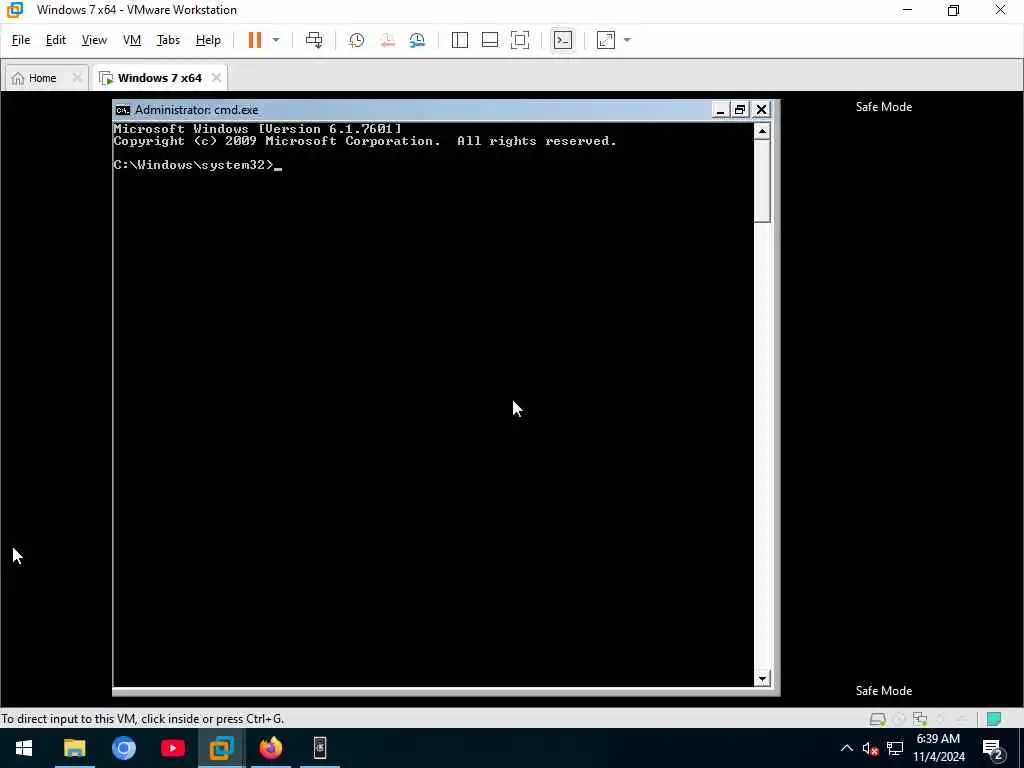The image size is (1024, 768).
Task: Toggle the thumbnail bar view
Action: (490, 40)
